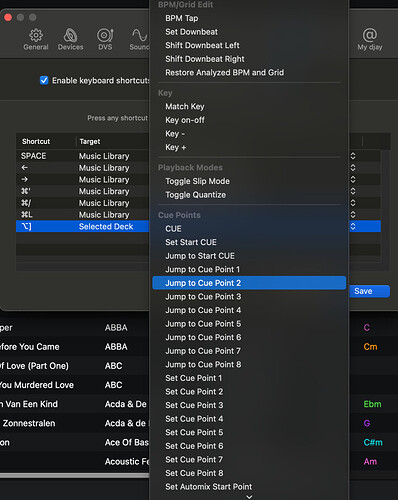Select Set Start CUE
Image resolution: width=398 pixels, height=500 pixels.
(x=249, y=242)
